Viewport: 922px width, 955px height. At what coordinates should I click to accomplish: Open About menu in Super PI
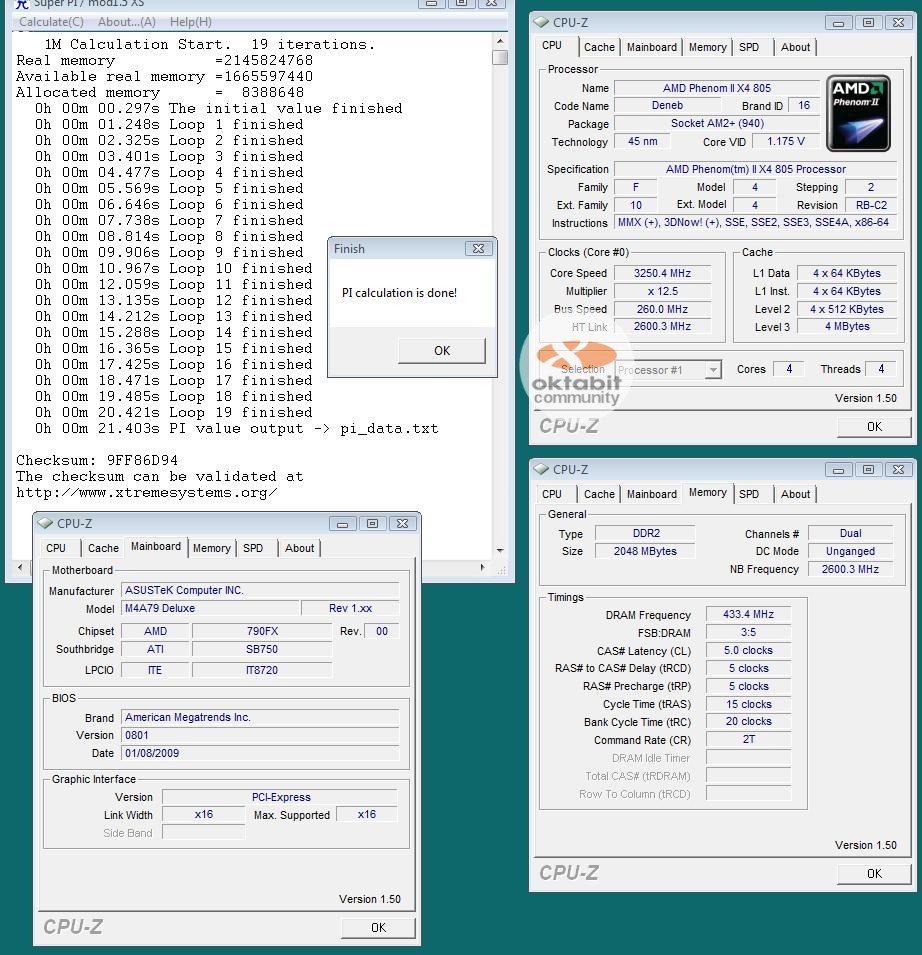(x=127, y=22)
